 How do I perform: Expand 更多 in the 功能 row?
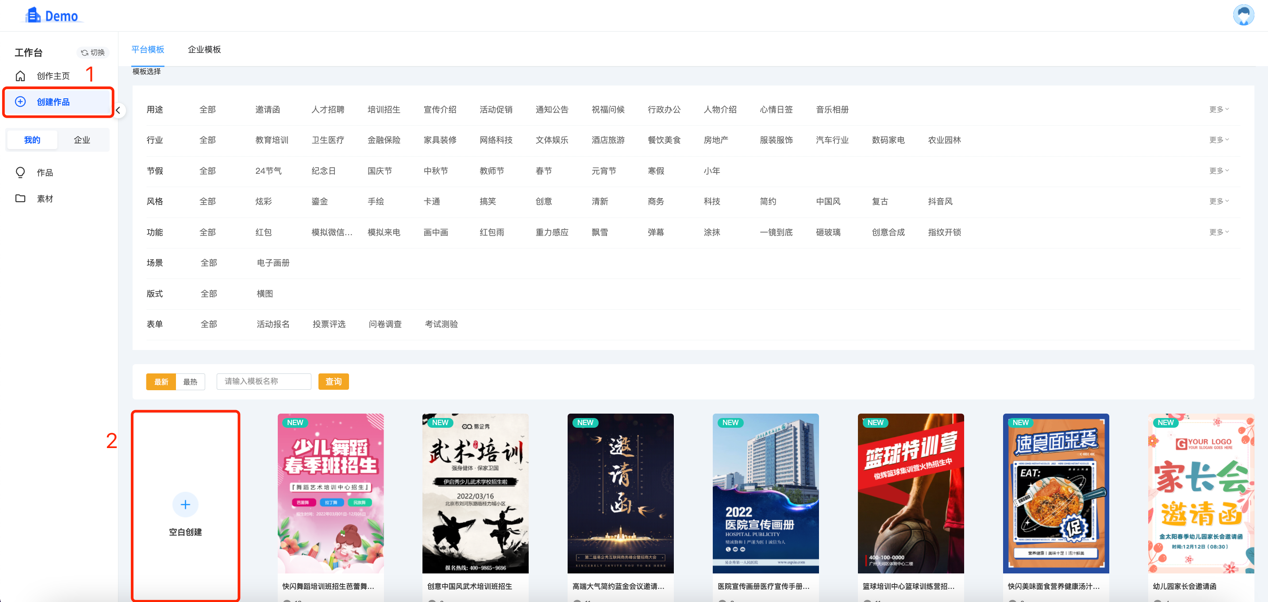tap(1218, 232)
